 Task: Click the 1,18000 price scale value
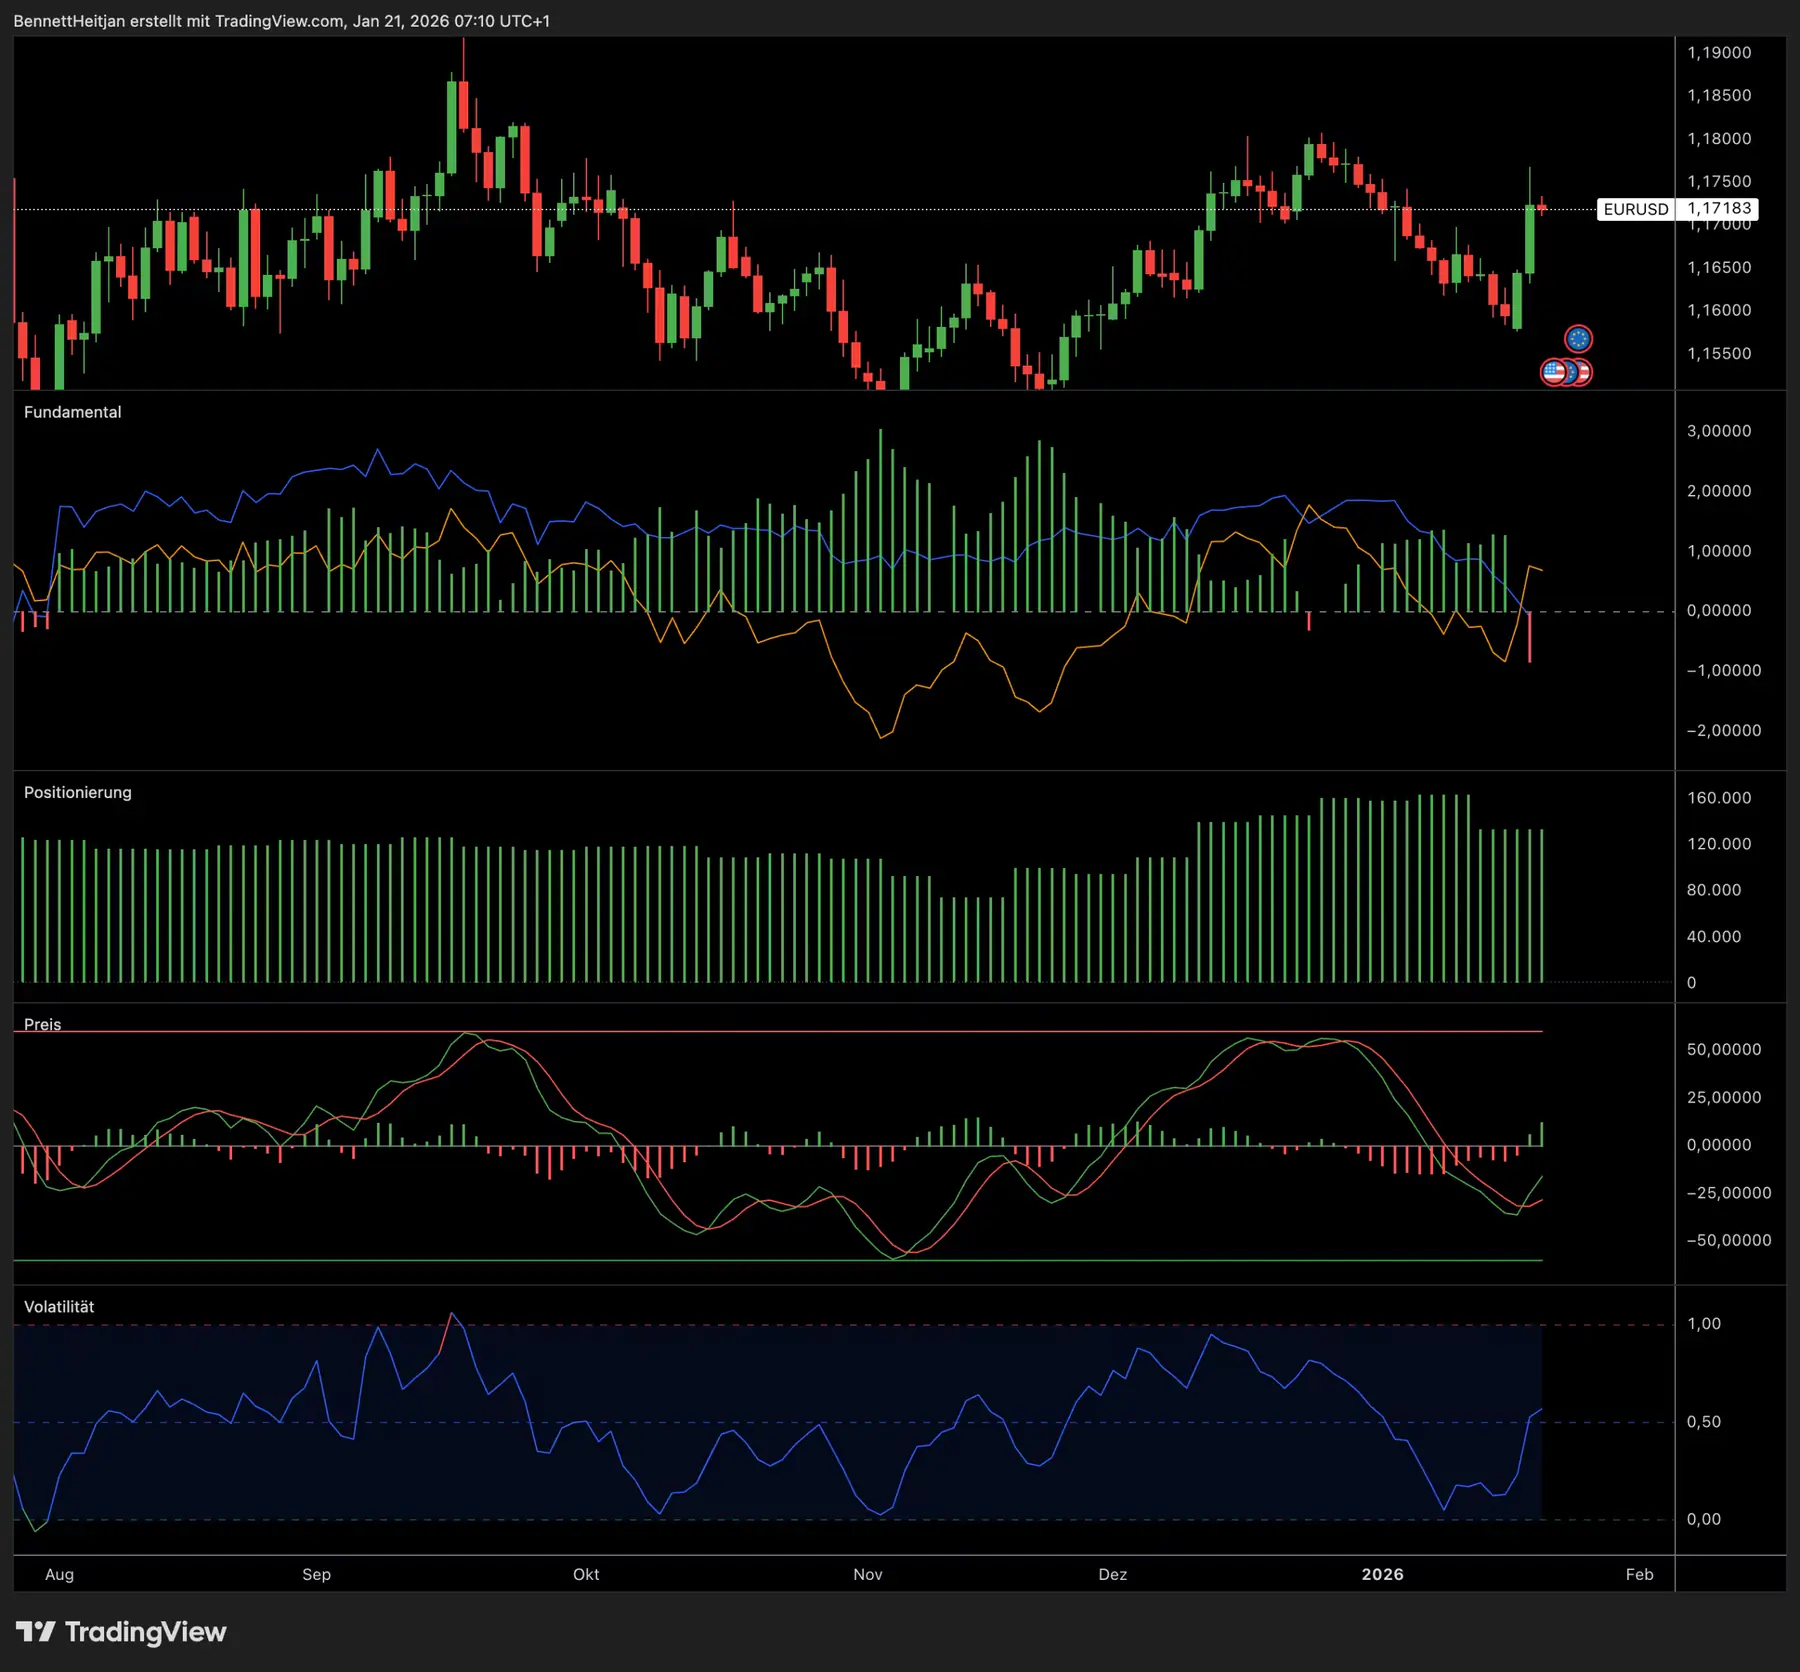click(1719, 139)
